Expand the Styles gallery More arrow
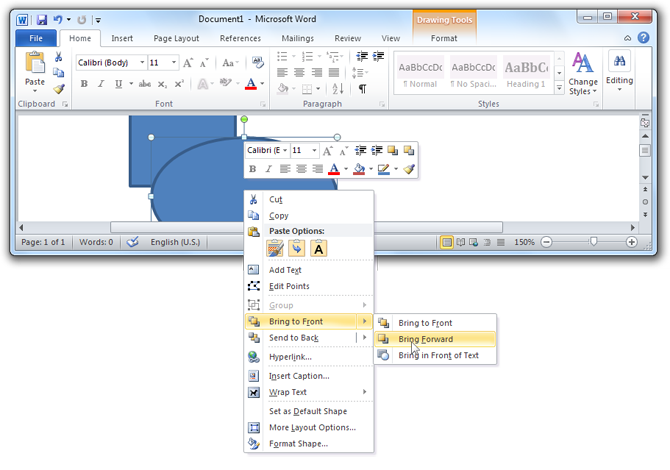Image resolution: width=670 pixels, height=470 pixels. tap(559, 88)
